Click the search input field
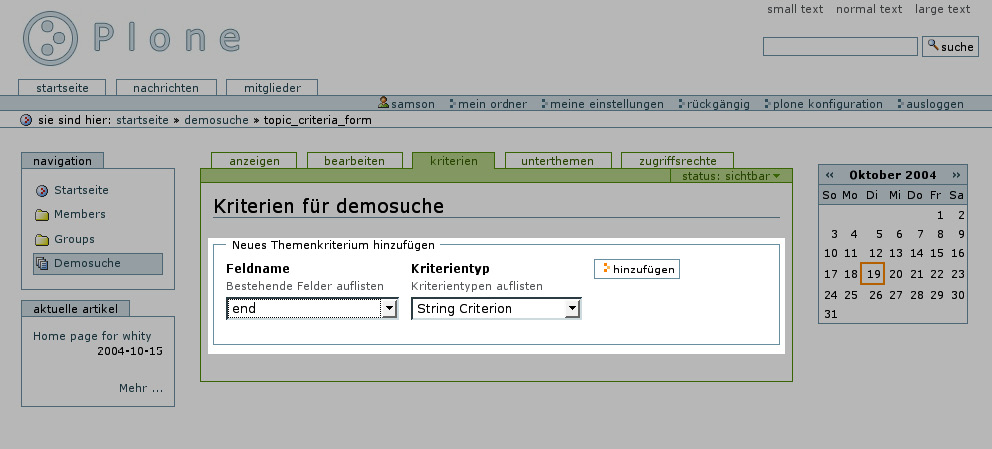Viewport: 992px width, 449px height. pos(839,47)
